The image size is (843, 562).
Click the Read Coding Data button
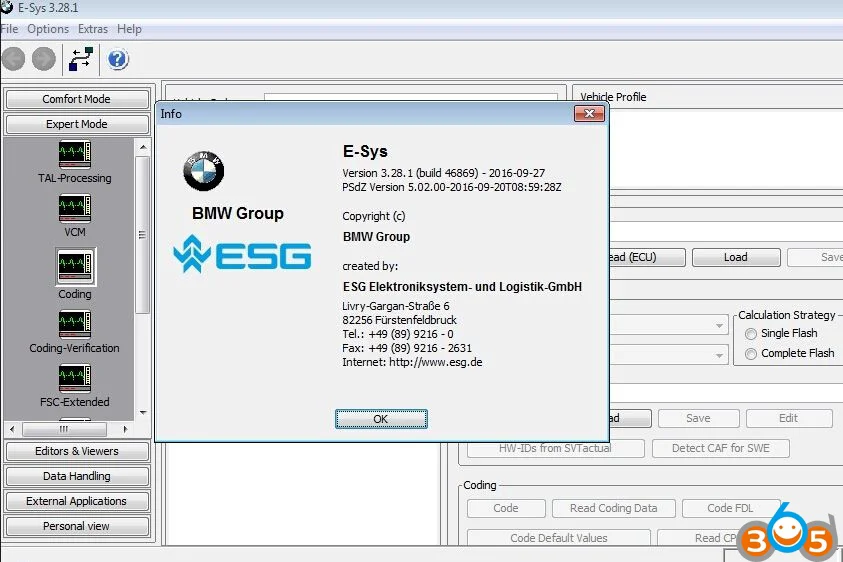[x=613, y=508]
